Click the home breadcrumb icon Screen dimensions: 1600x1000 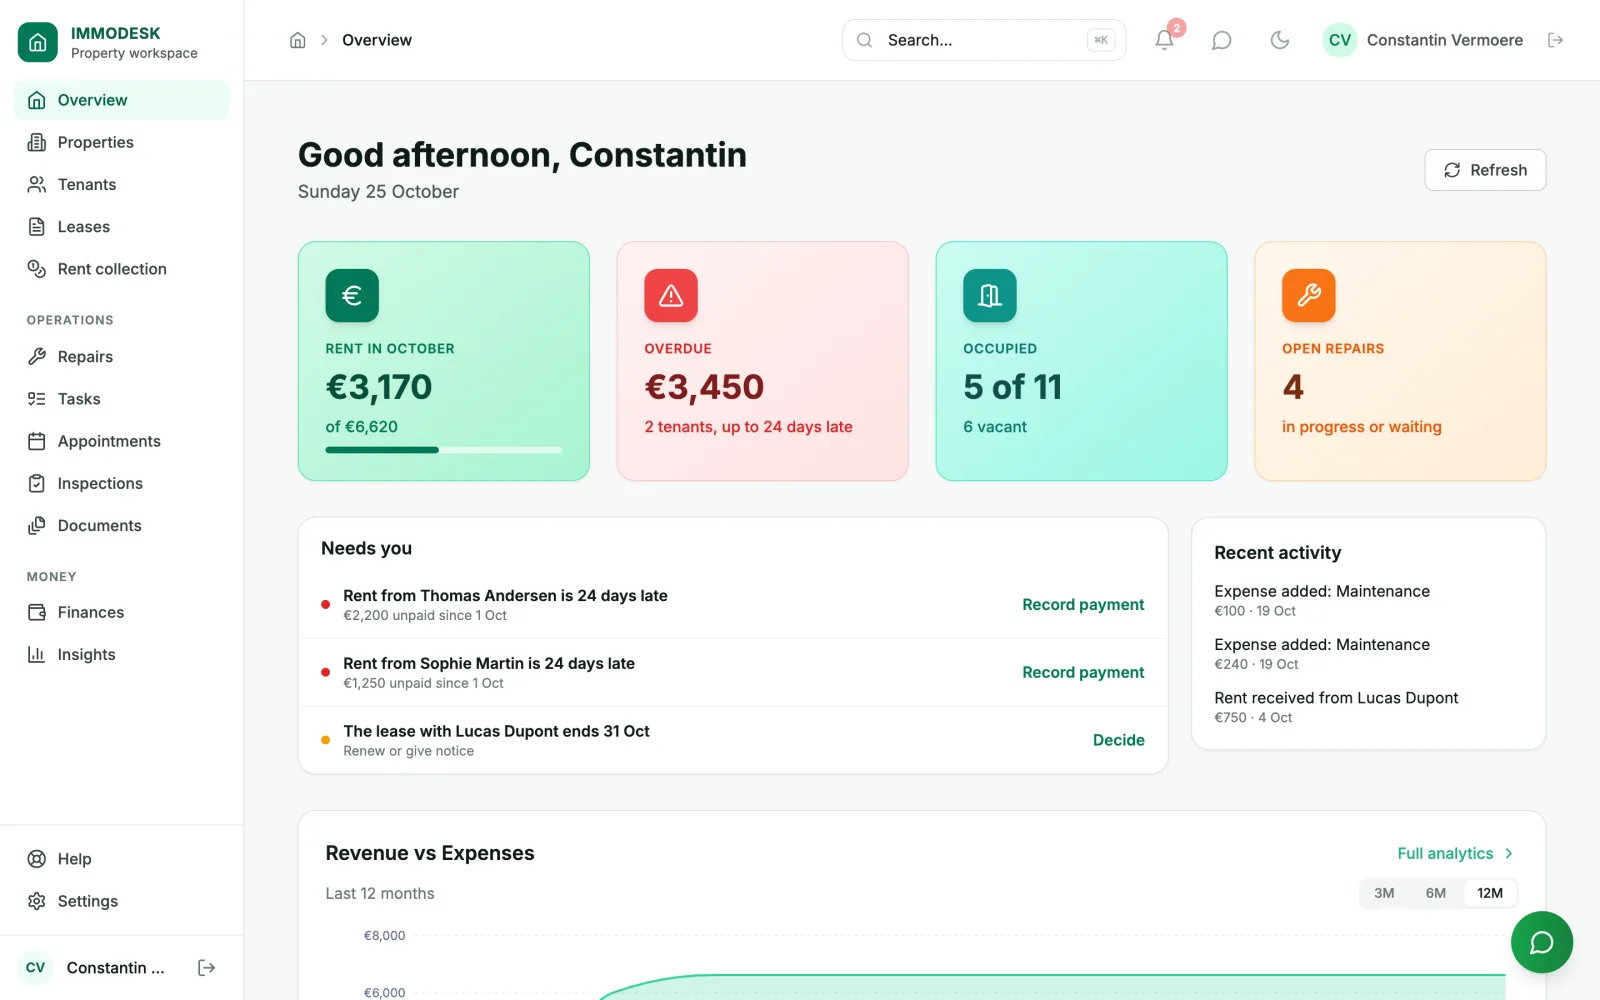(297, 40)
